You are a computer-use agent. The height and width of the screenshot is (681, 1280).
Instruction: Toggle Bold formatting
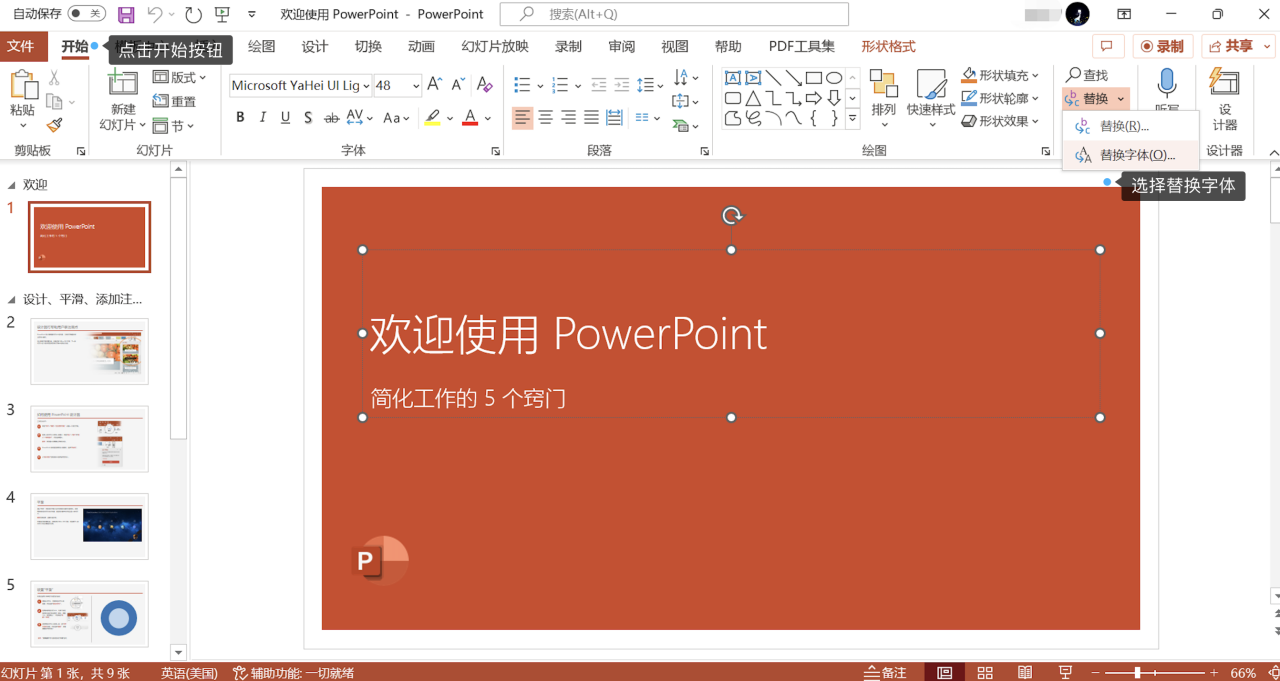point(240,118)
